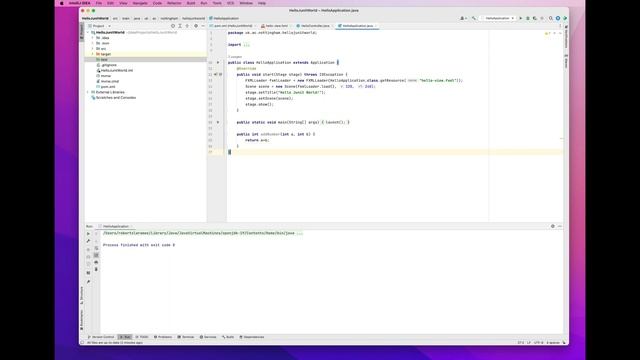Open the Refactor menu
640x360 pixels.
(x=174, y=3)
